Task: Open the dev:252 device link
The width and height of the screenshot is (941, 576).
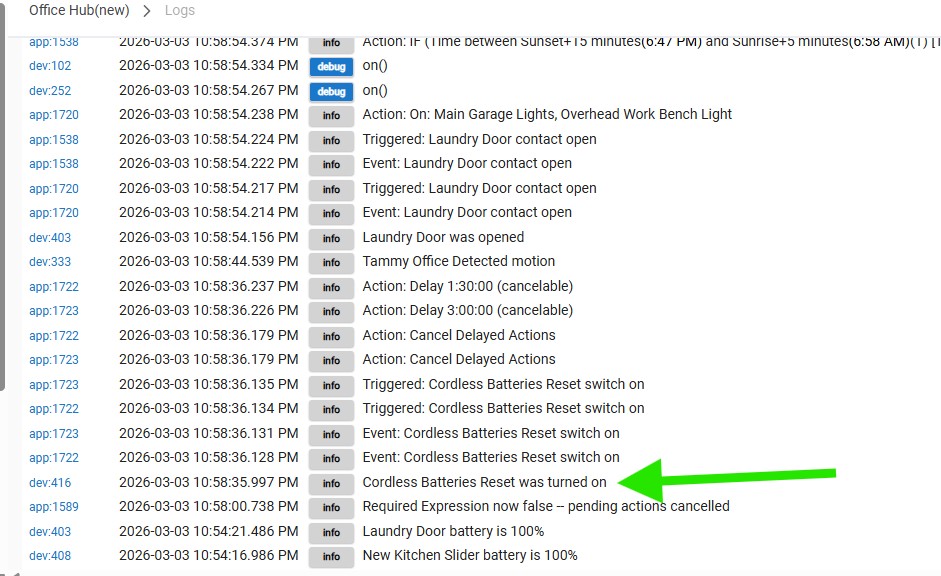Action: [x=50, y=91]
